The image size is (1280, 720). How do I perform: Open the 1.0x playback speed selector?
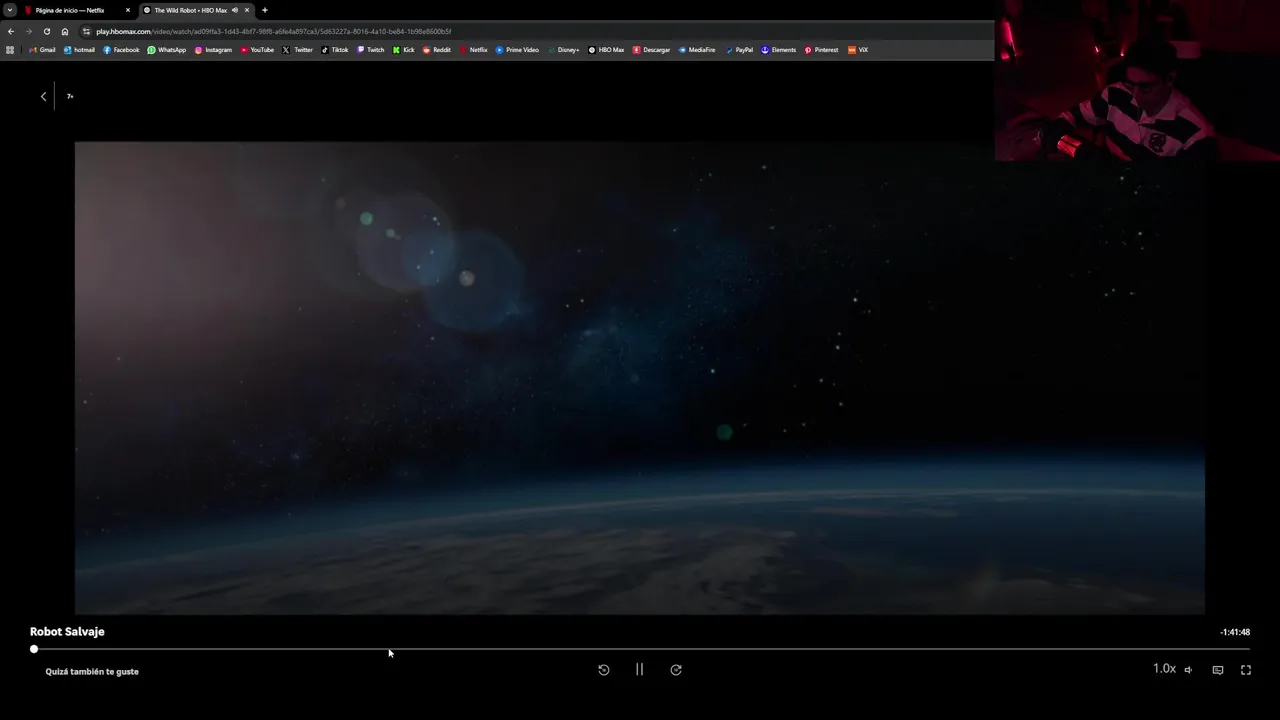click(1164, 669)
